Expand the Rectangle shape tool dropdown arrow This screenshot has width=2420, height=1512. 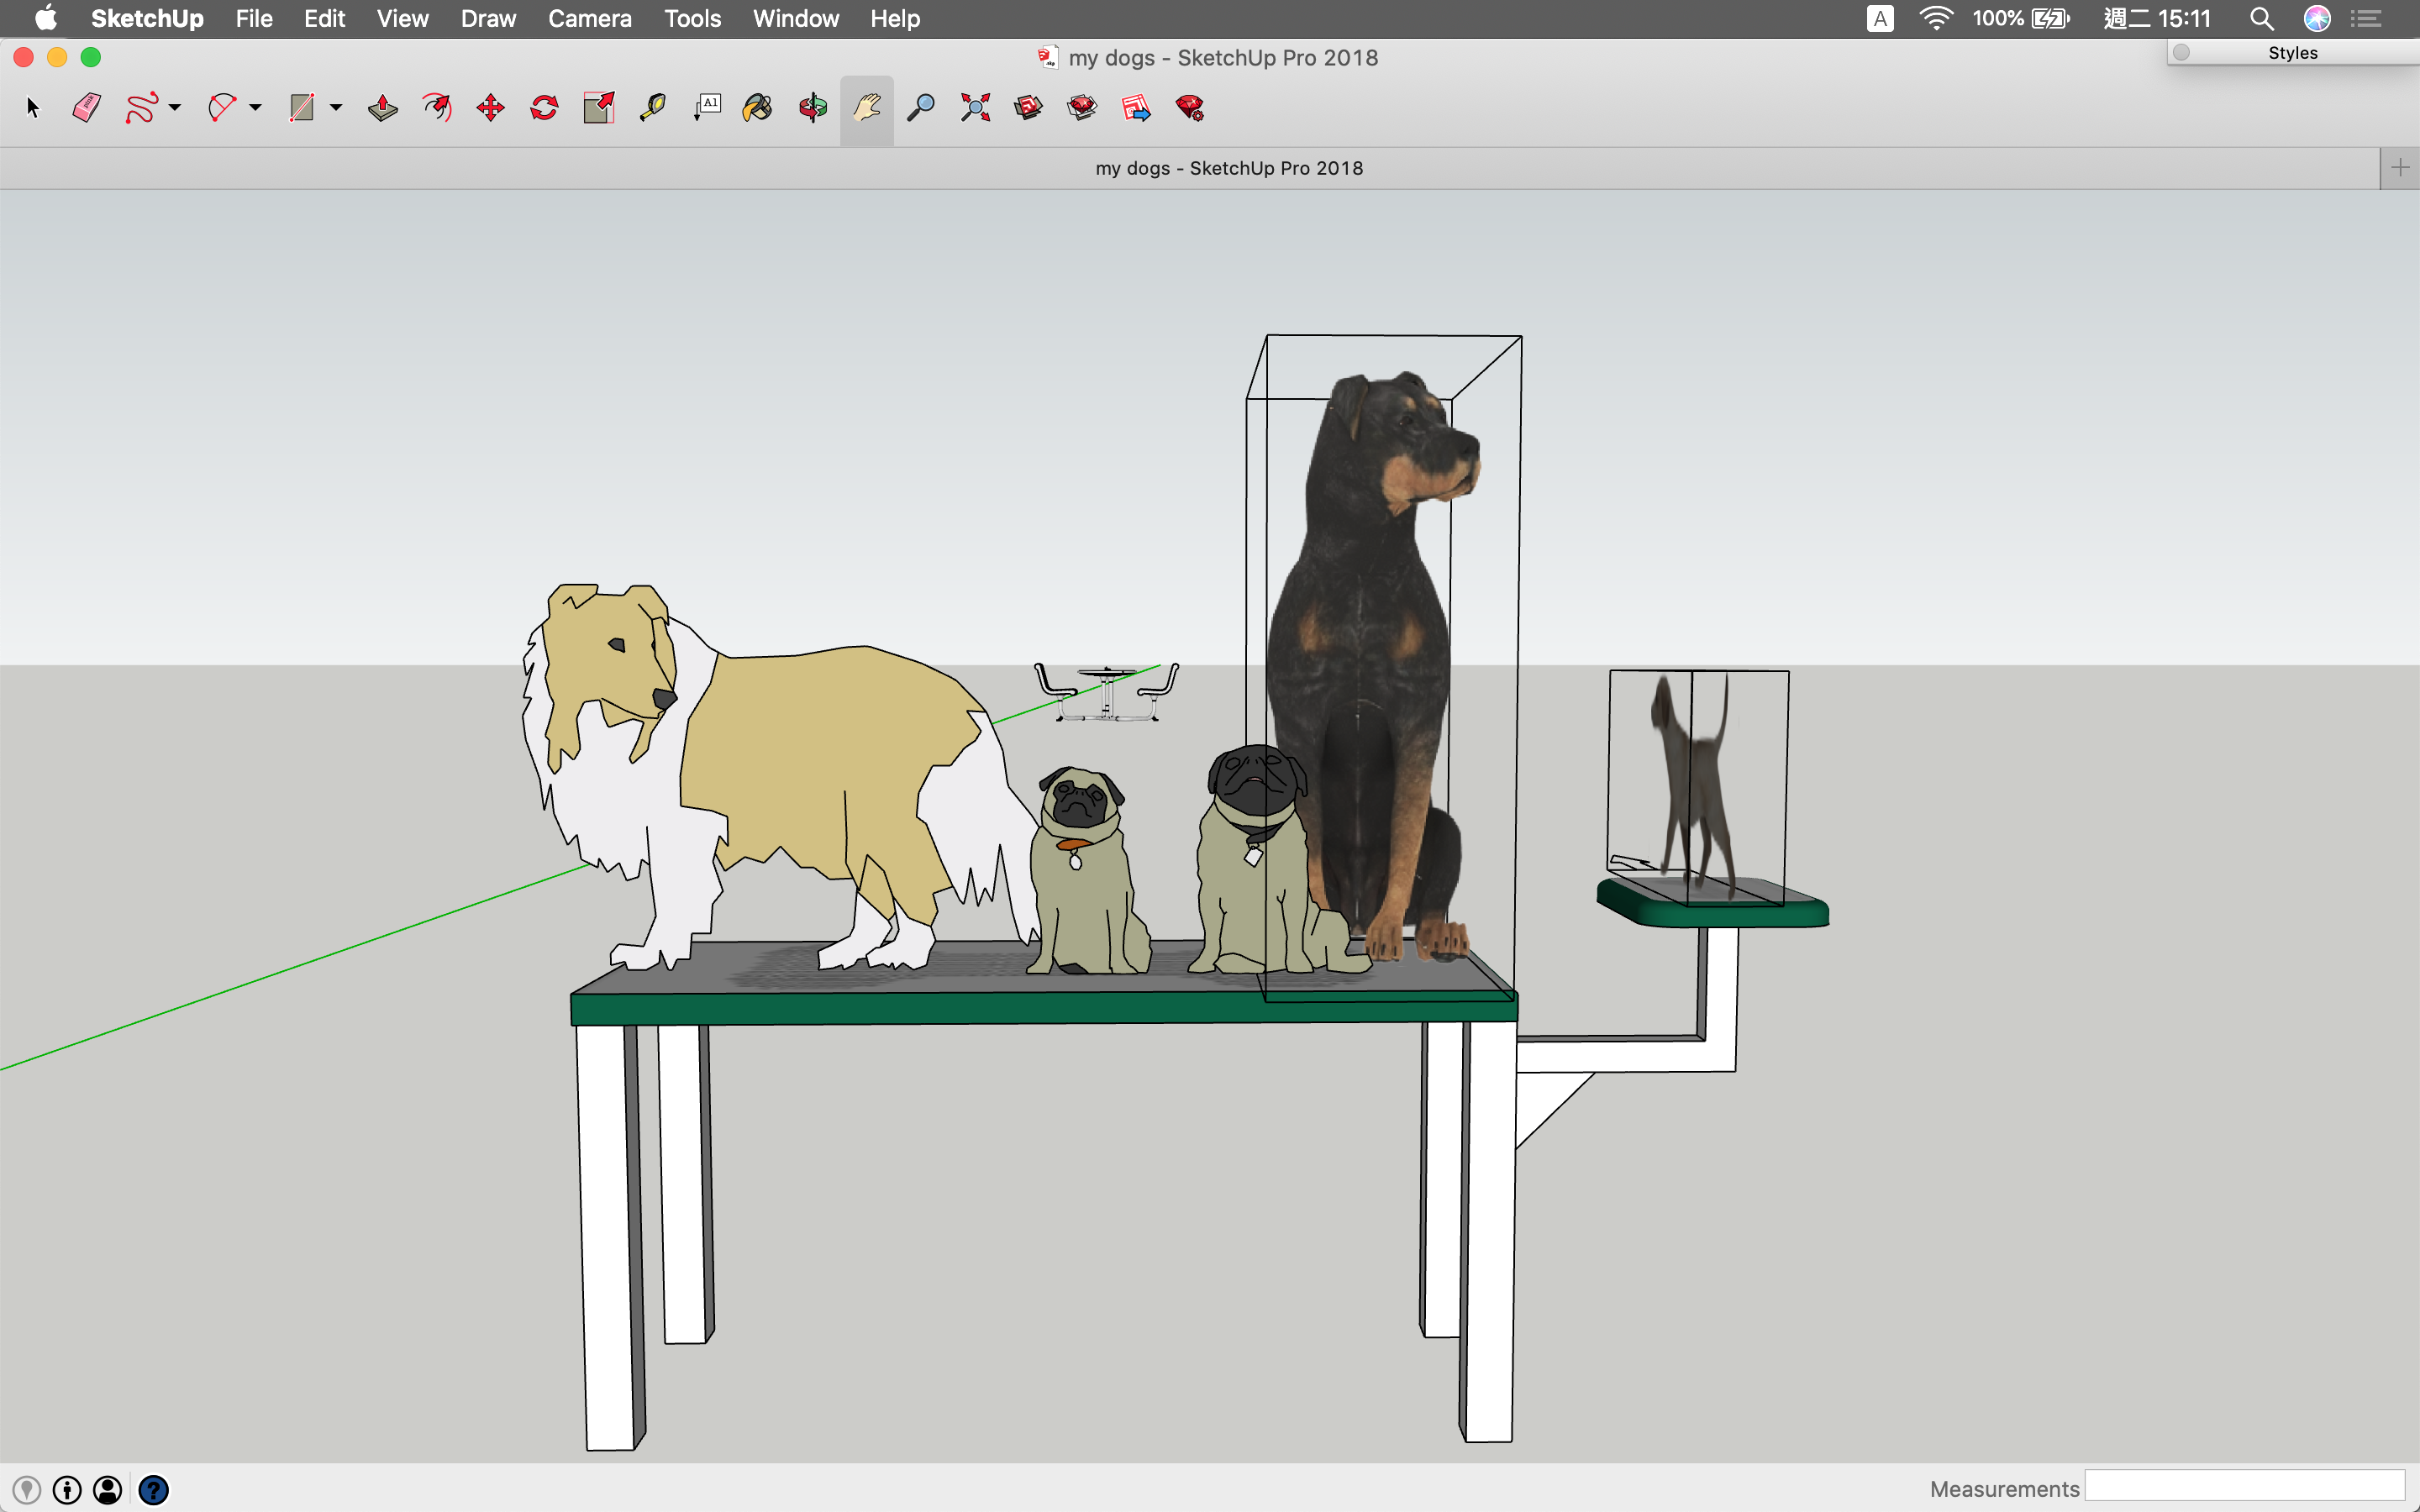pos(336,107)
